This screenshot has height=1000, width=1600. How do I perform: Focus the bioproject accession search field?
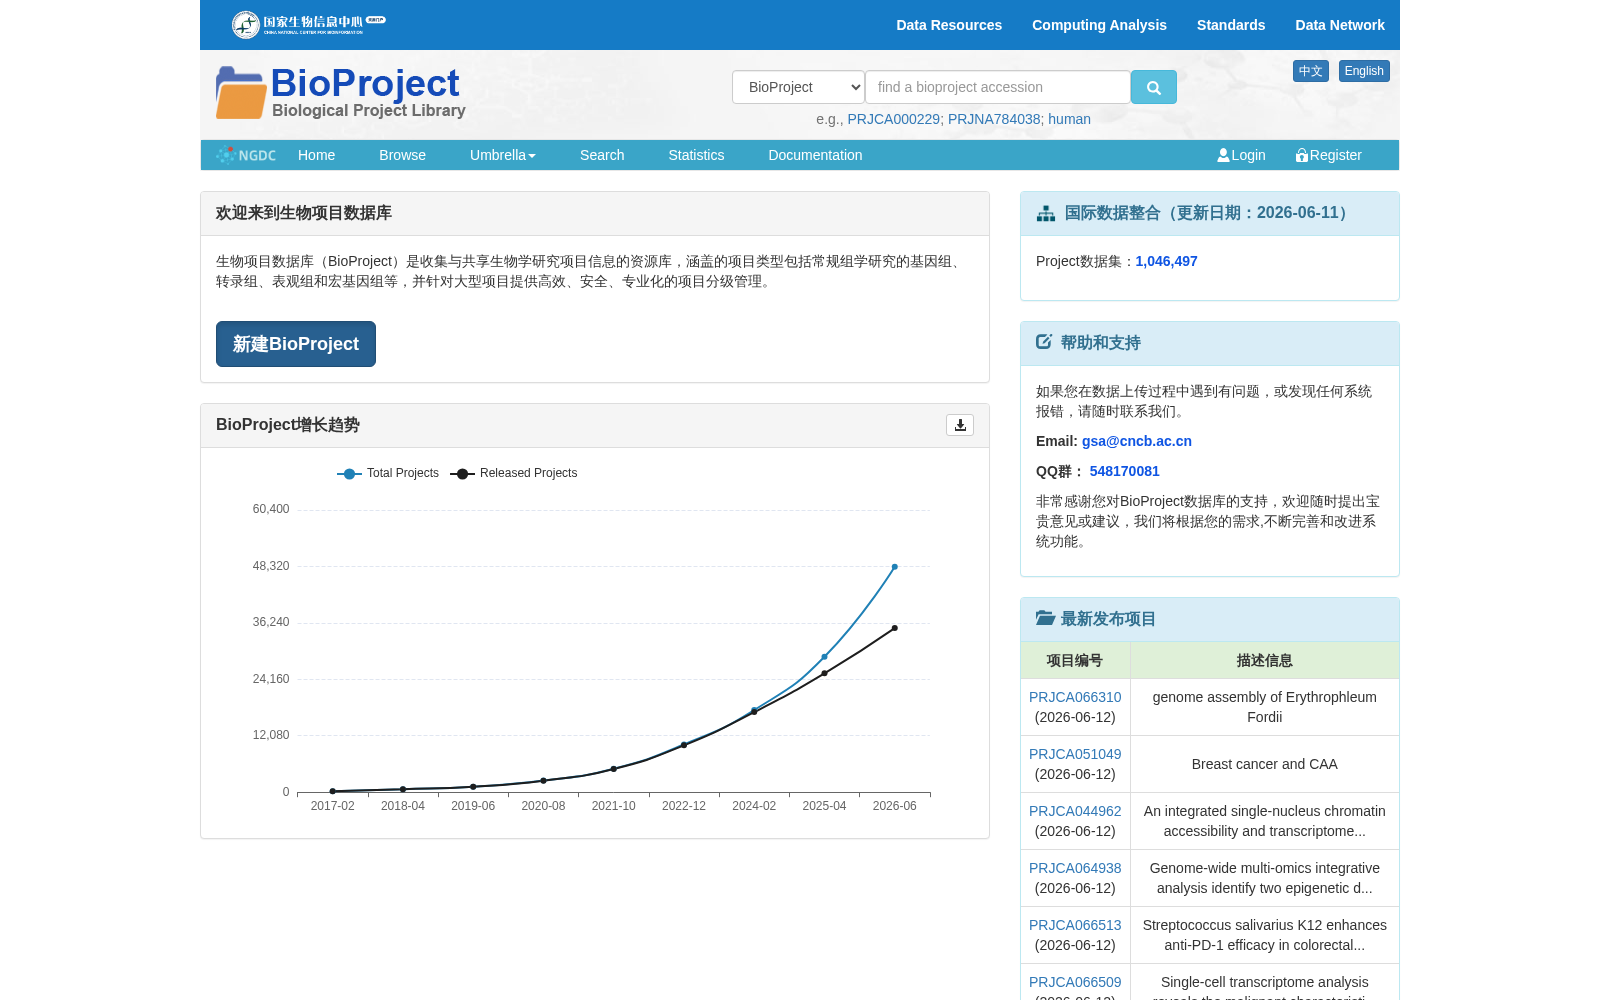tap(998, 87)
